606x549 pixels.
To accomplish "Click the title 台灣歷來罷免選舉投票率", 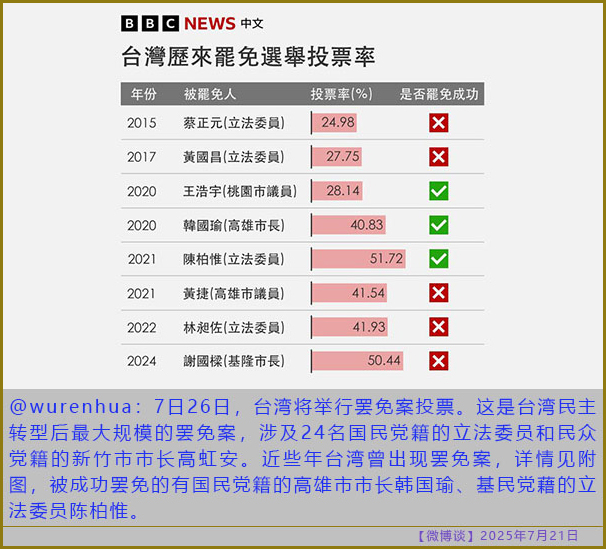I will tap(247, 56).
